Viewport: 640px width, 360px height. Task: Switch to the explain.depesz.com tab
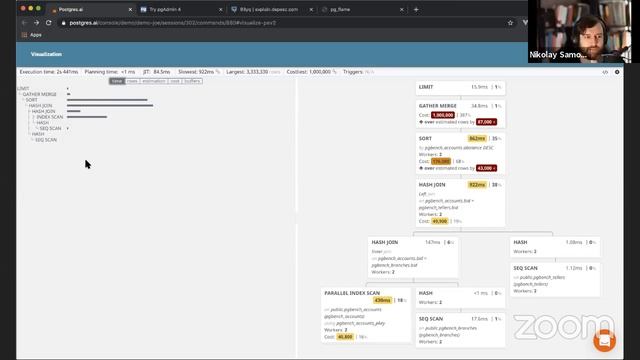[x=270, y=9]
